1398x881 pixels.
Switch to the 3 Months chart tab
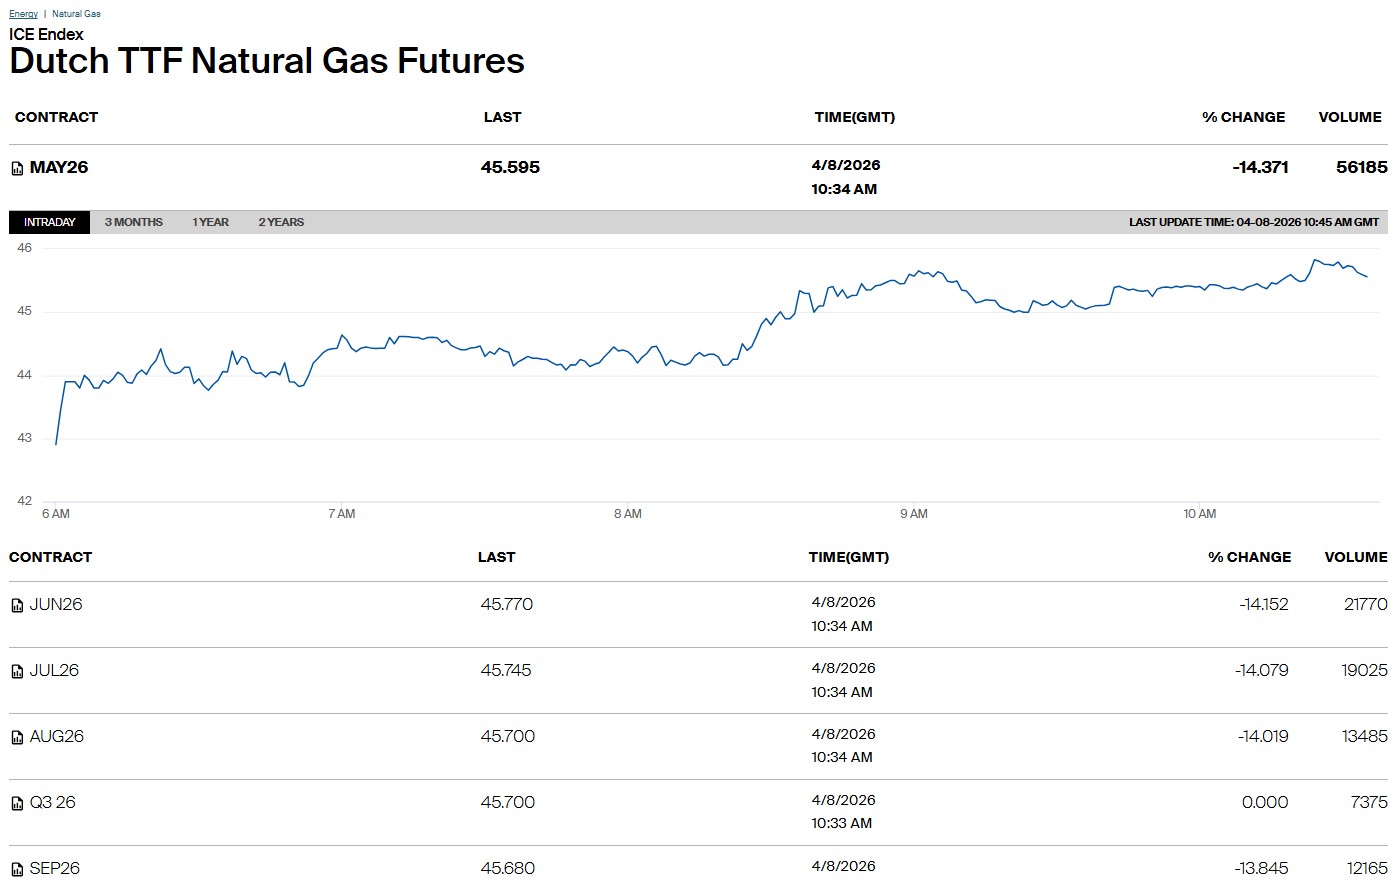coord(134,222)
